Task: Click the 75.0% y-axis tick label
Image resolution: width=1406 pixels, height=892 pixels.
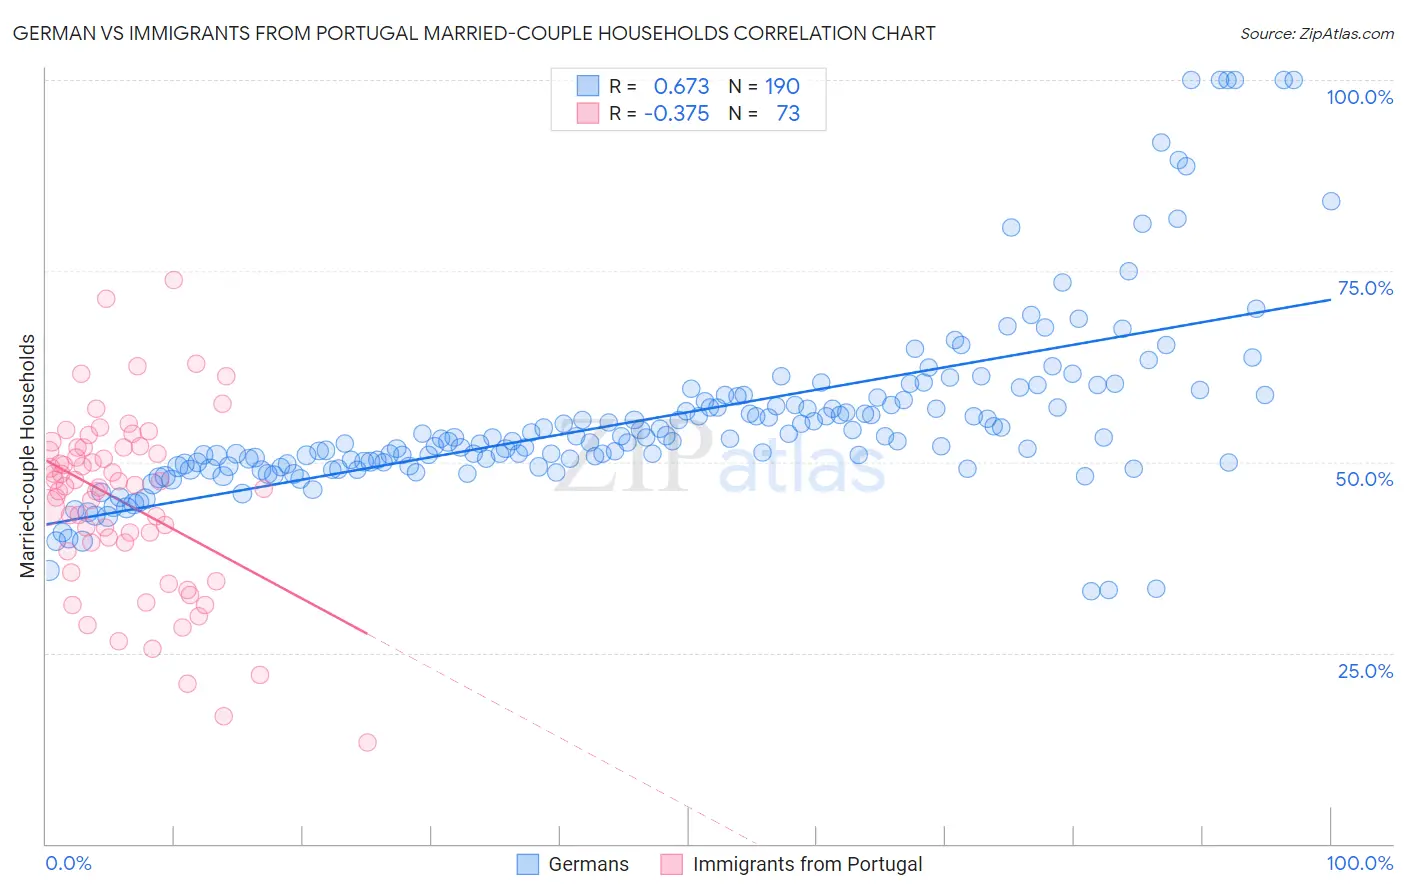Action: [1365, 288]
